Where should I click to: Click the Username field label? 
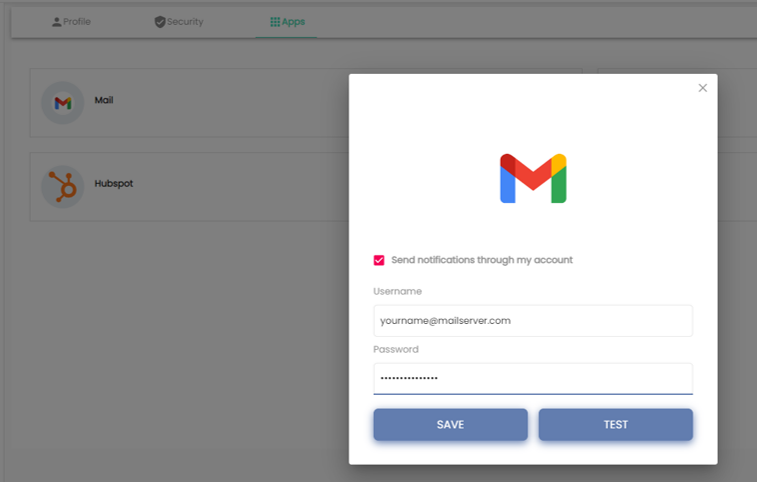tap(398, 291)
